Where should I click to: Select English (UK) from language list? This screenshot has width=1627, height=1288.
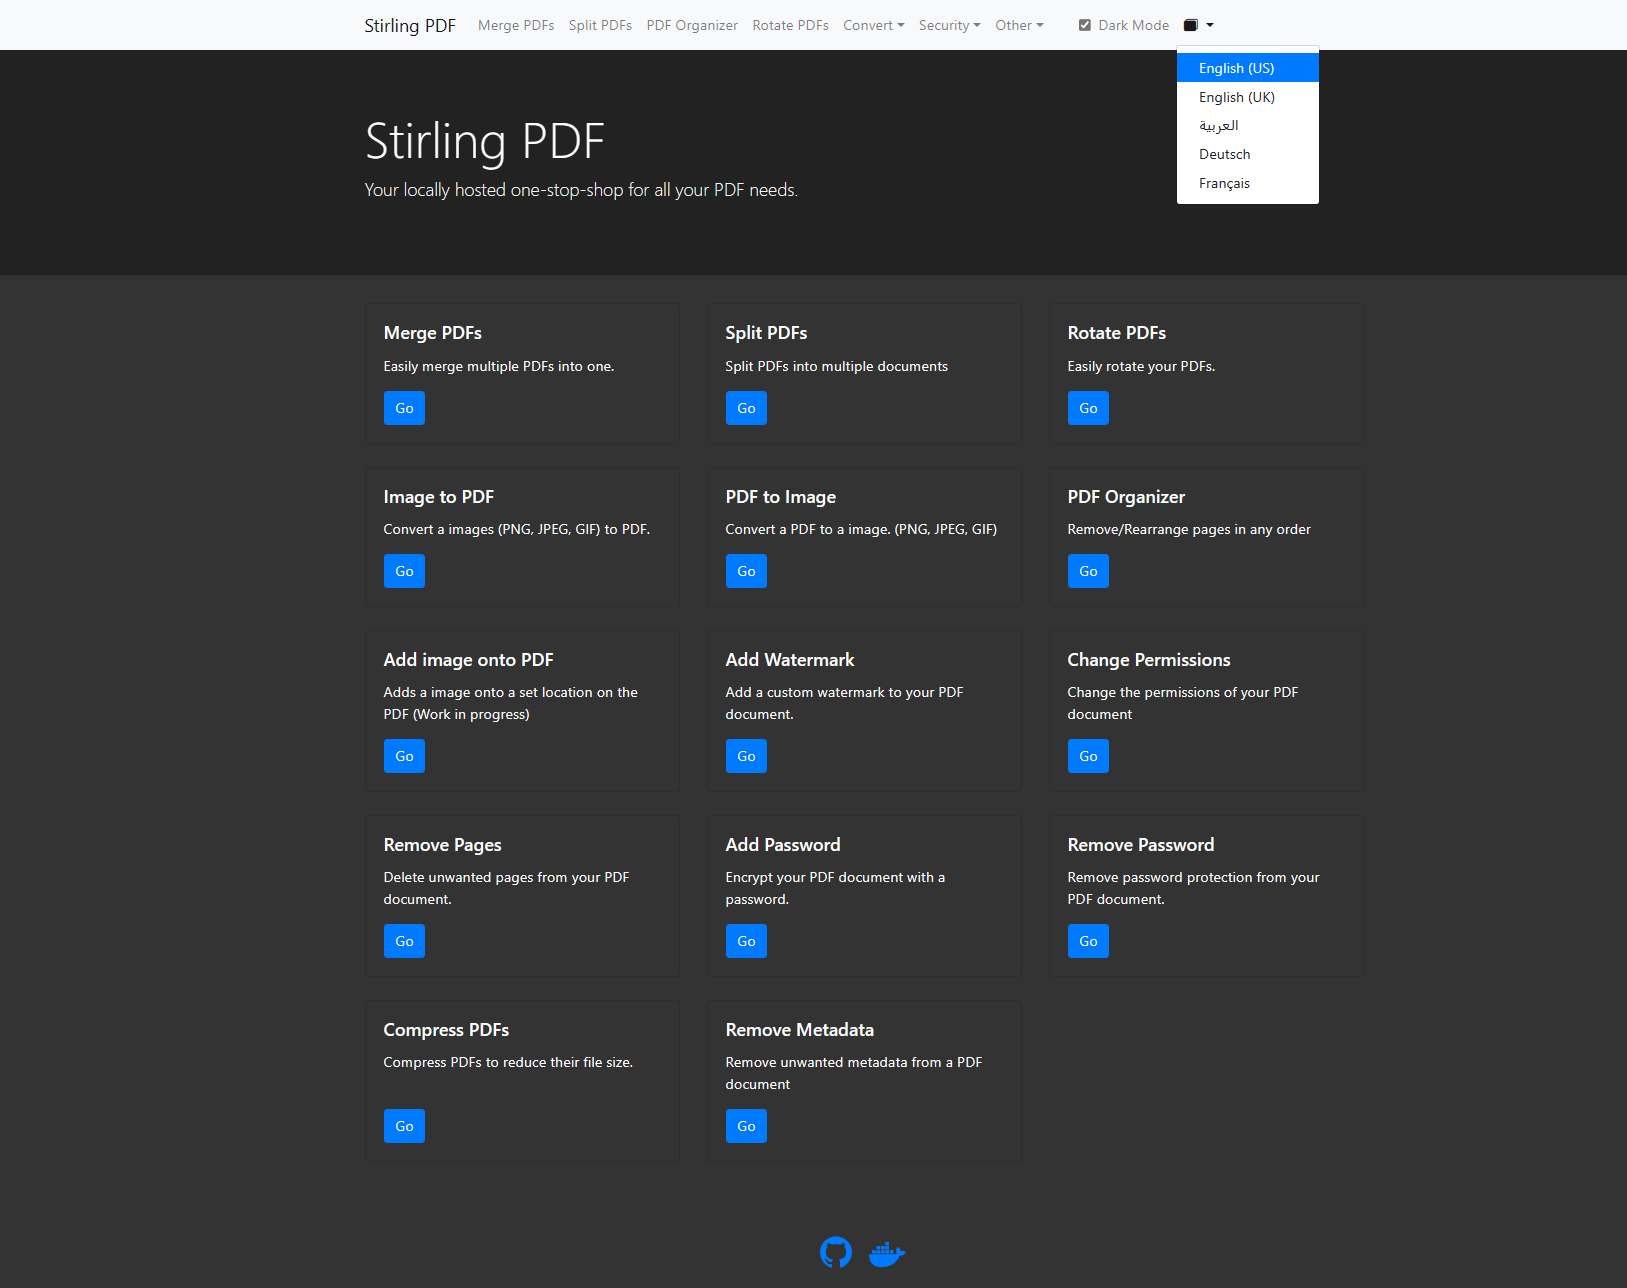click(1237, 97)
